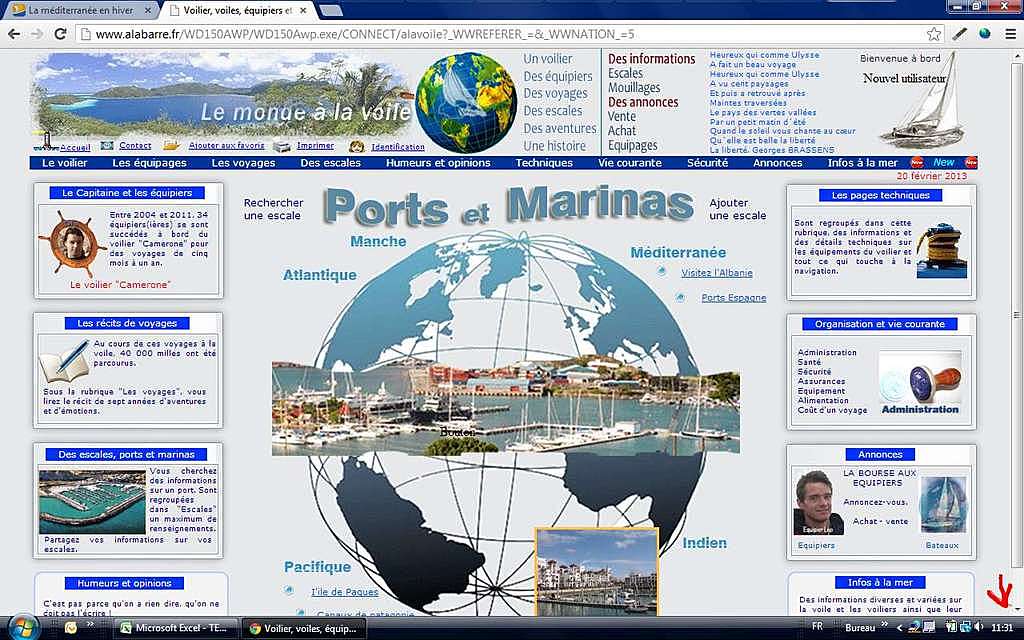Open Chrome menu hamburger icon
1024x640 pixels.
point(1010,34)
